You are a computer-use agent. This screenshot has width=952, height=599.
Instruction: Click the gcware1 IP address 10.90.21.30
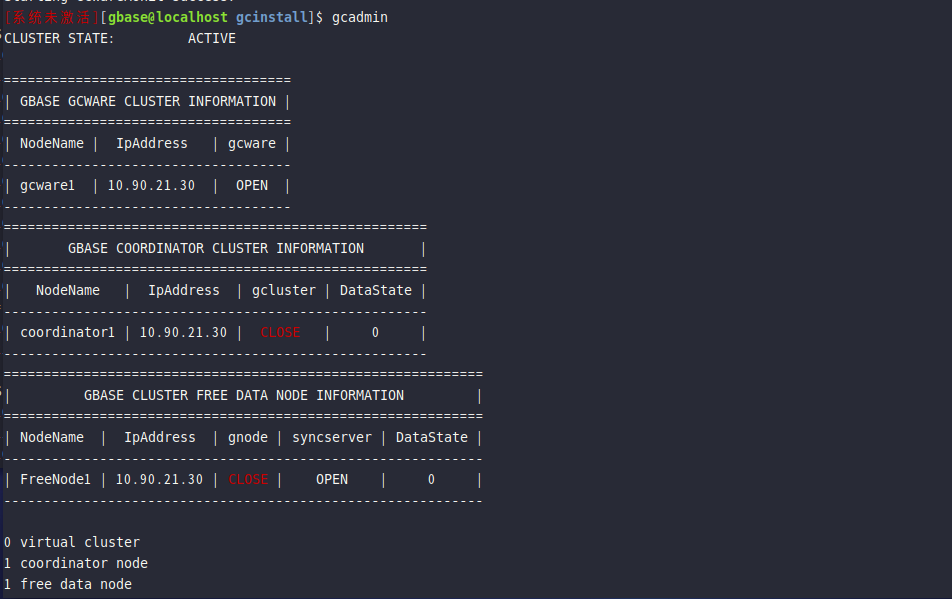[x=151, y=185]
